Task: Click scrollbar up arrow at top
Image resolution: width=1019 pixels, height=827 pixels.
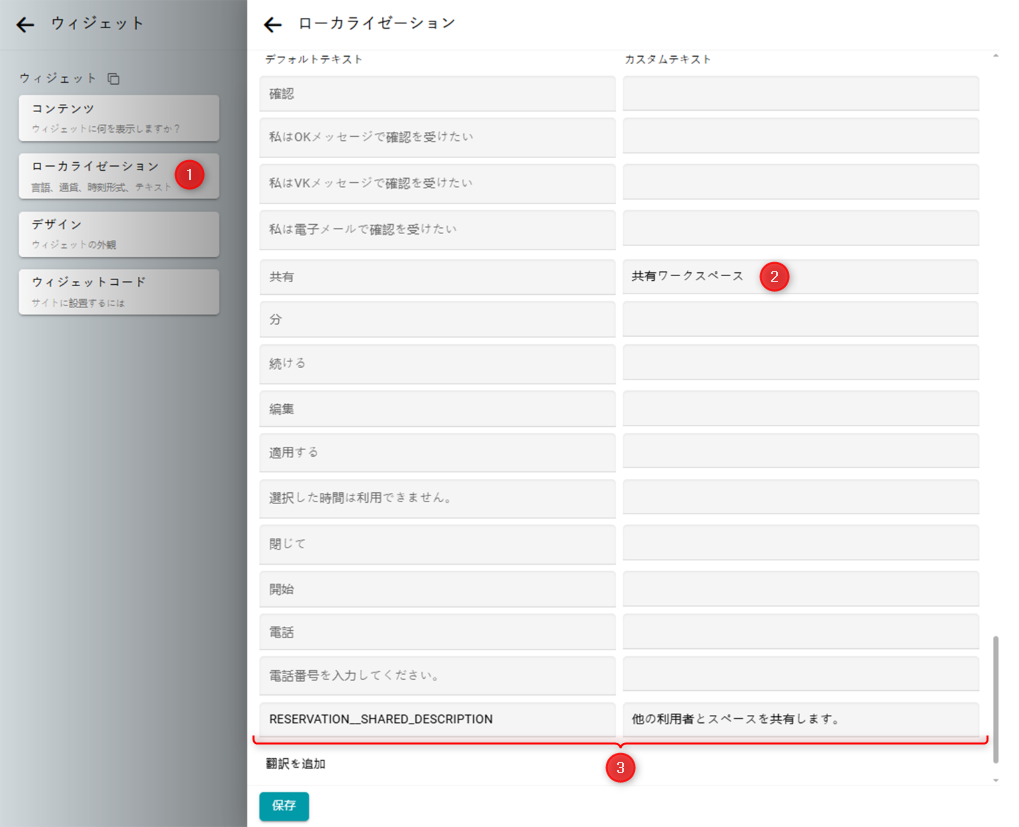Action: point(995,57)
